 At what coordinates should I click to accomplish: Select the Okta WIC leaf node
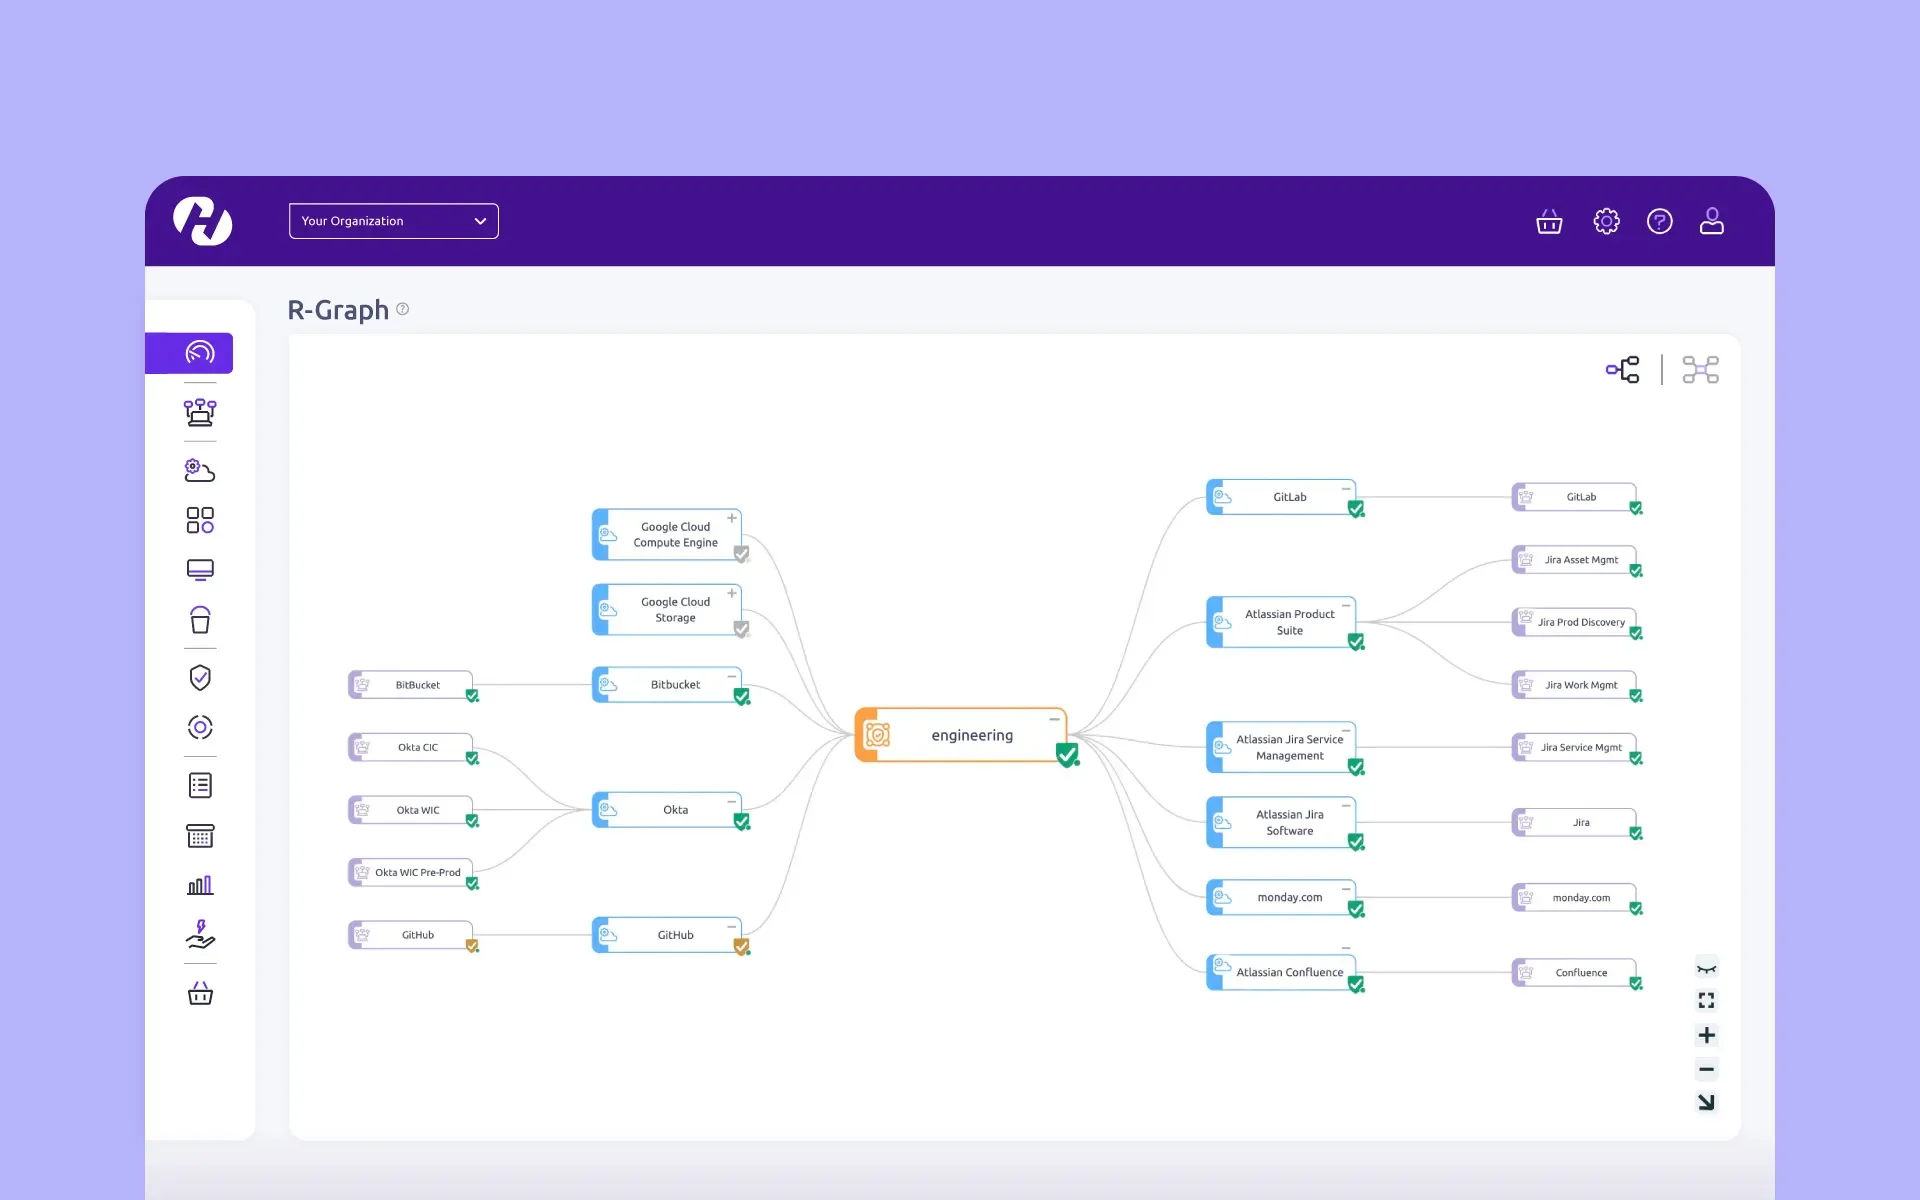coord(410,810)
